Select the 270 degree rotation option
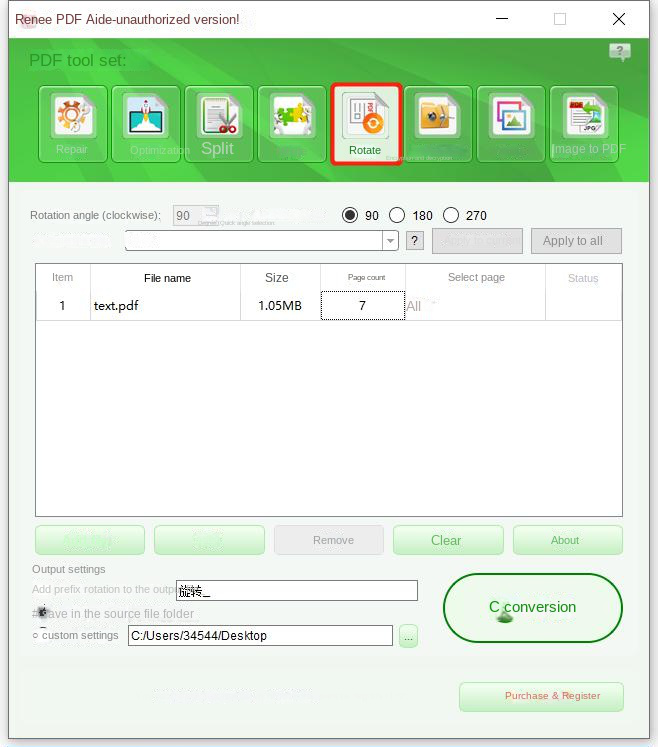This screenshot has width=658, height=747. coord(451,215)
